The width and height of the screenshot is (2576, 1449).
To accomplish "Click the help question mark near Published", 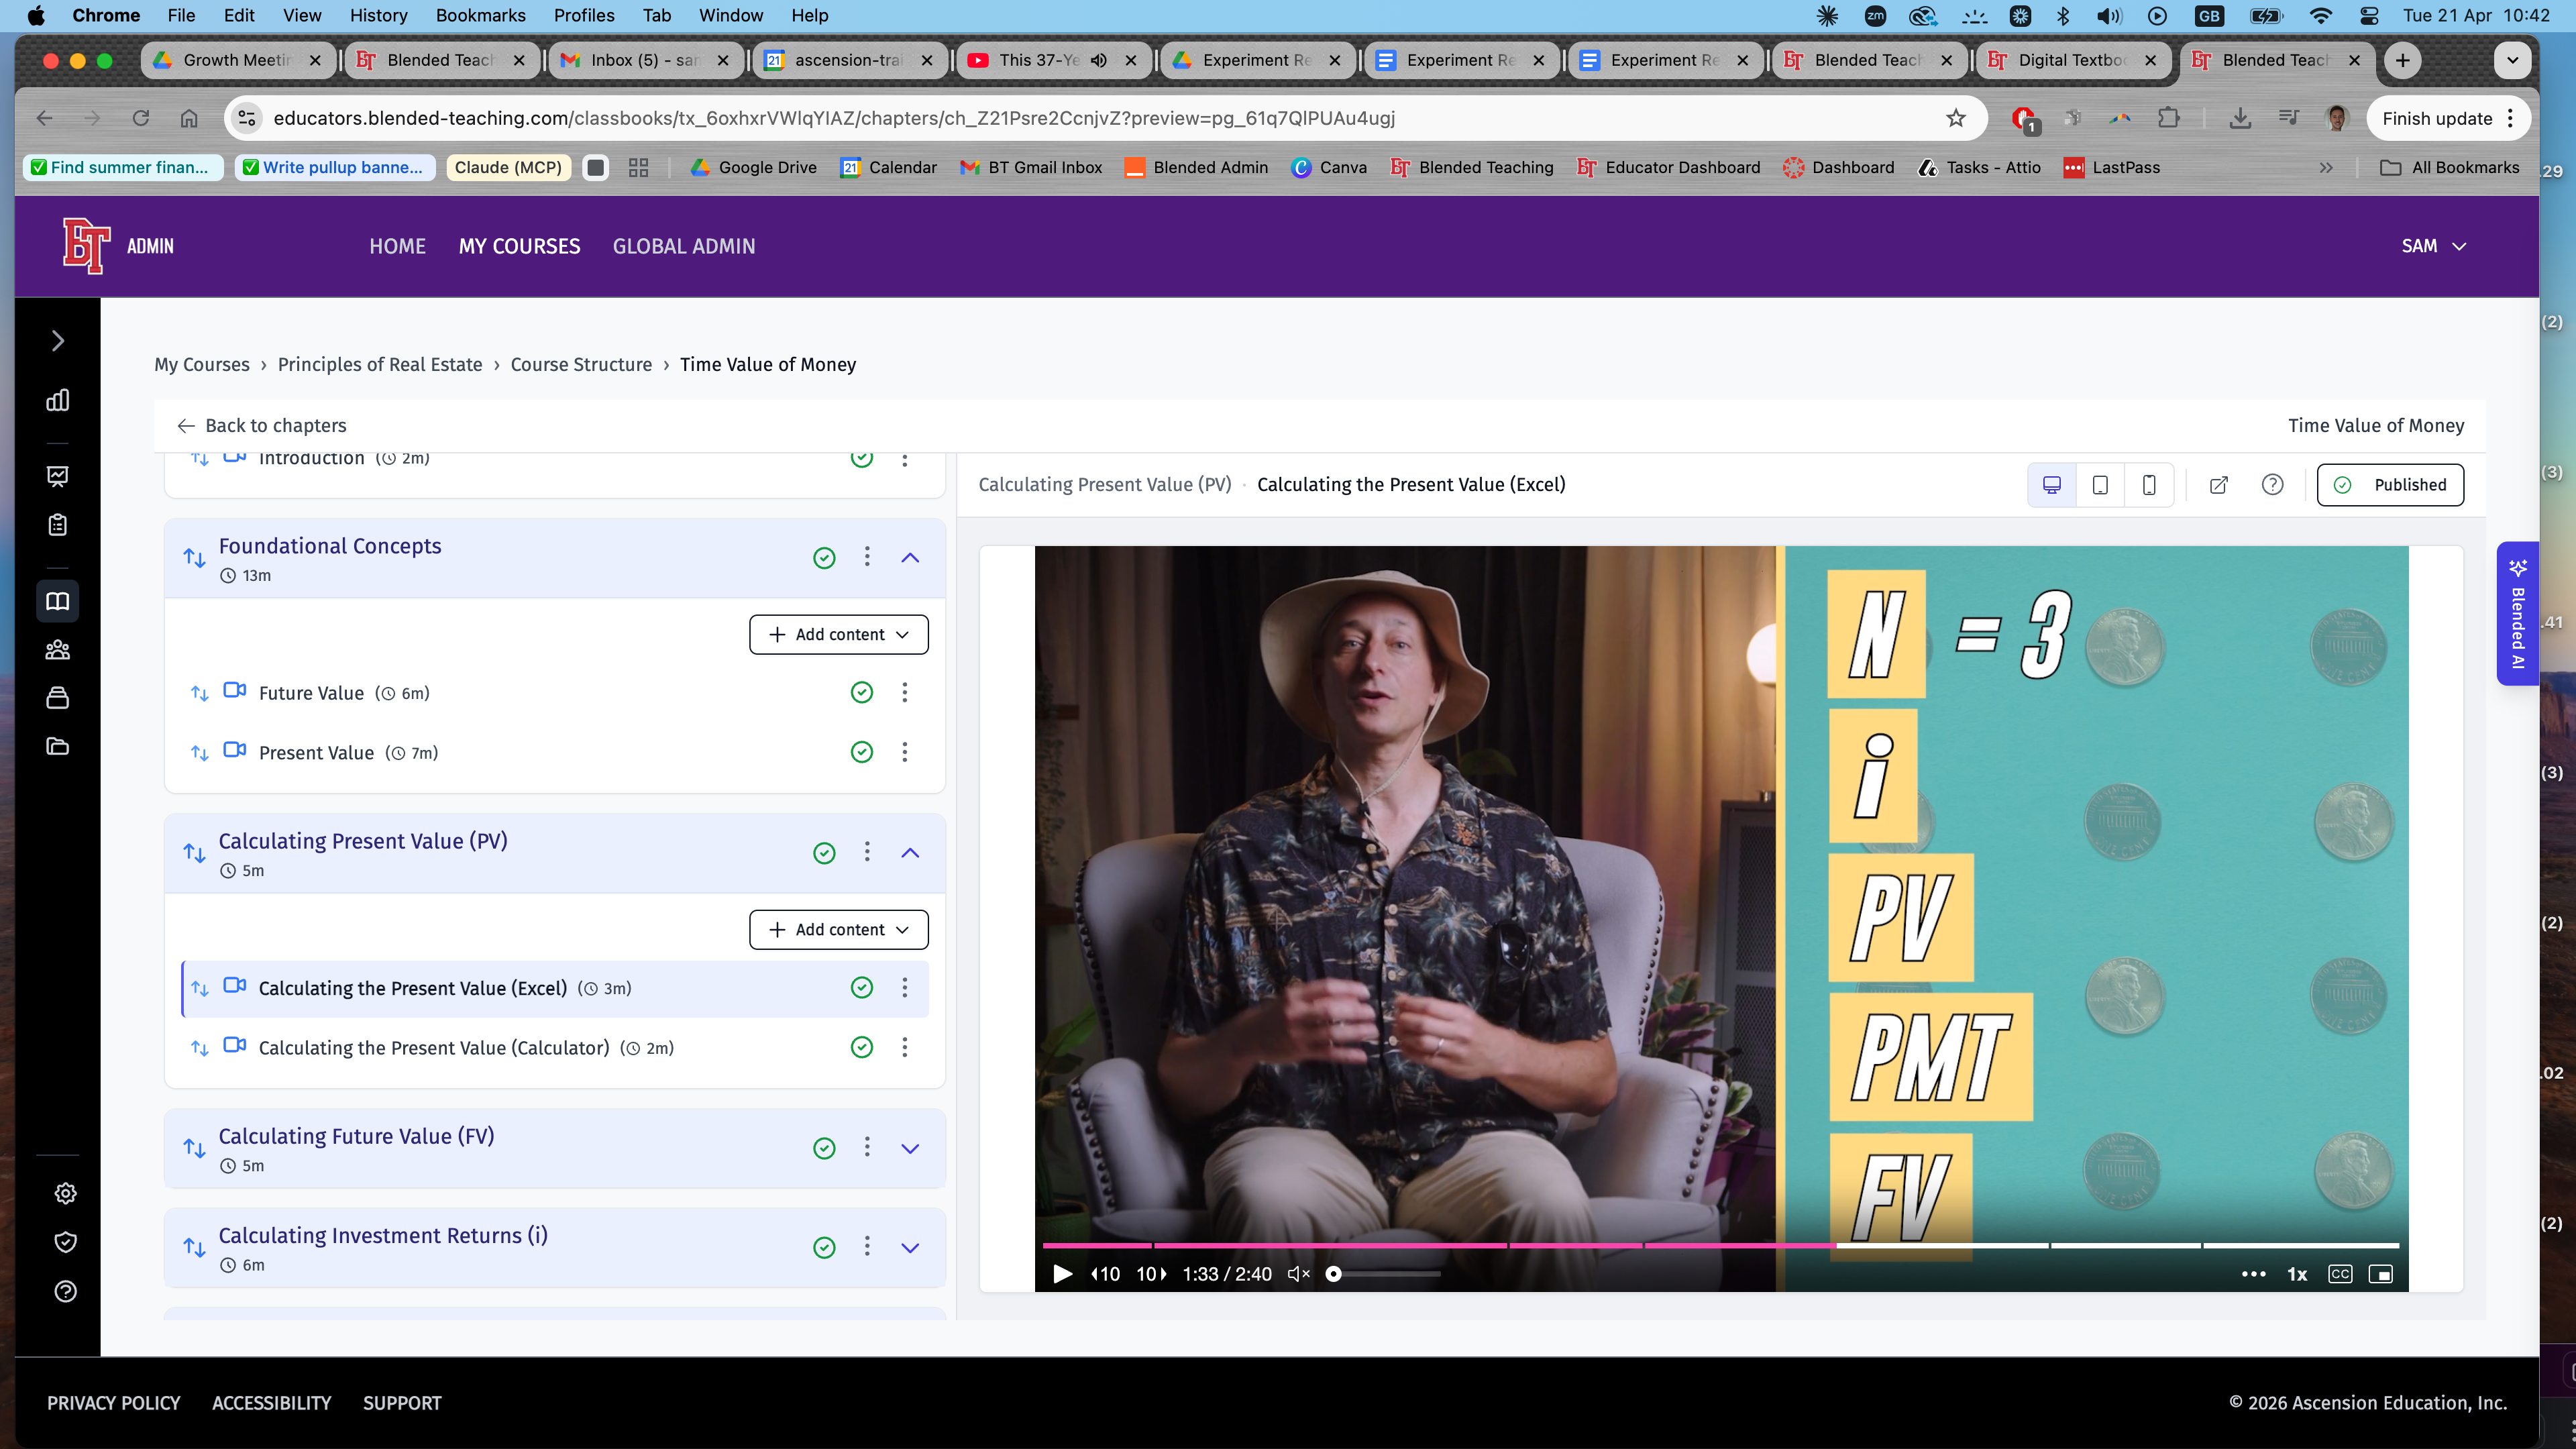I will tap(2272, 485).
